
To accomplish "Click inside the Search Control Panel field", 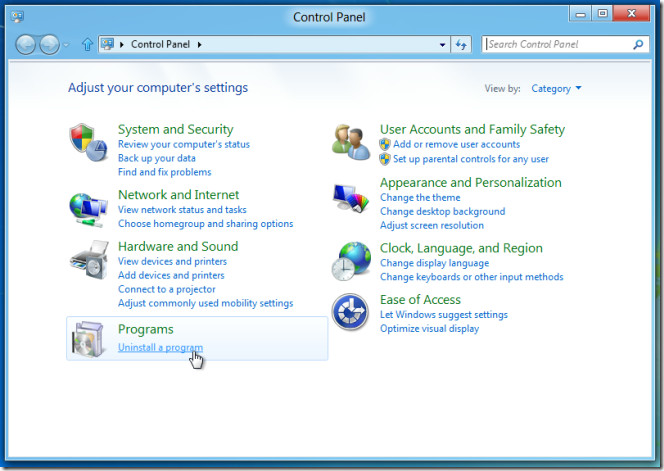I will (x=558, y=44).
